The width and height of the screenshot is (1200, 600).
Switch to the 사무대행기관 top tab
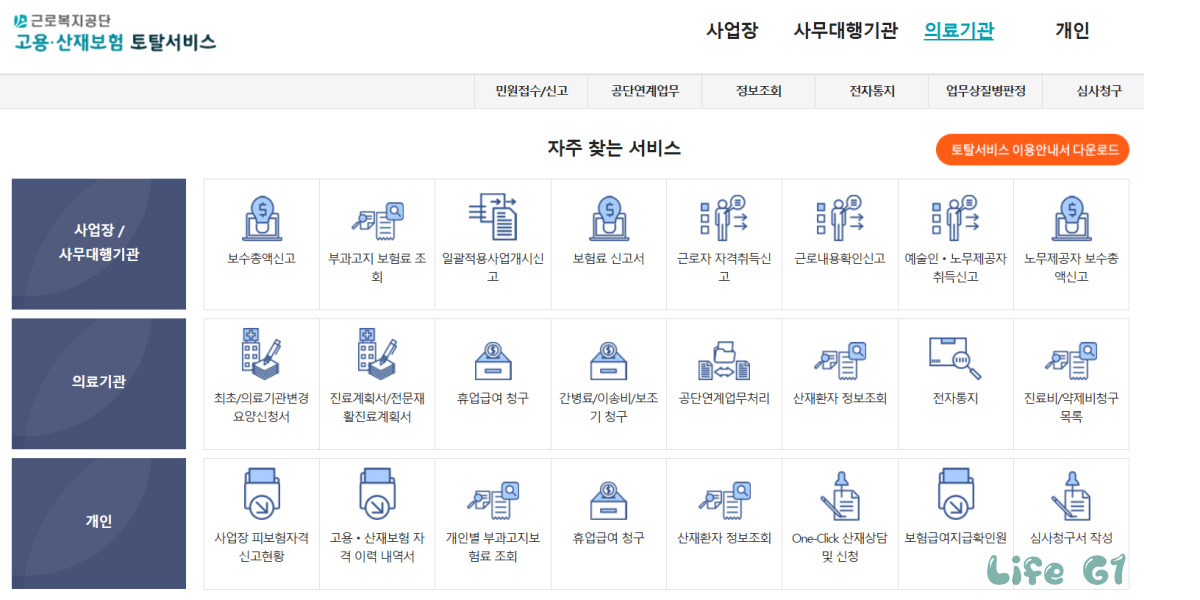(x=846, y=30)
